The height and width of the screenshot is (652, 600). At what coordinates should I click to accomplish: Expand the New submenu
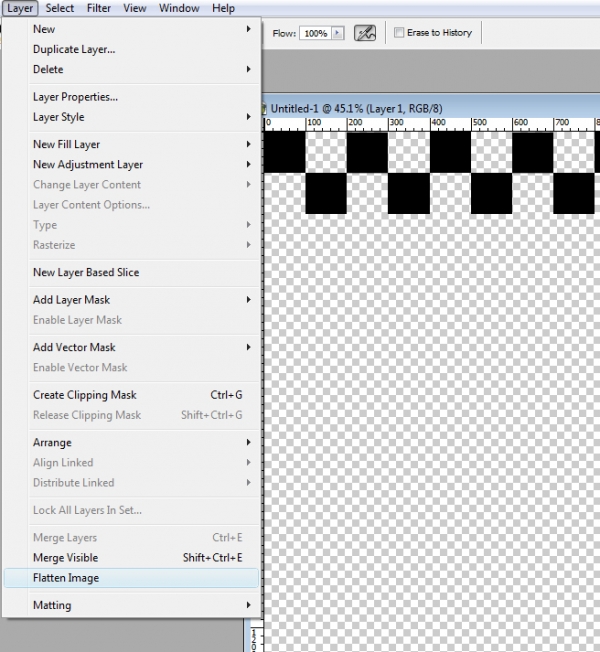pos(131,29)
